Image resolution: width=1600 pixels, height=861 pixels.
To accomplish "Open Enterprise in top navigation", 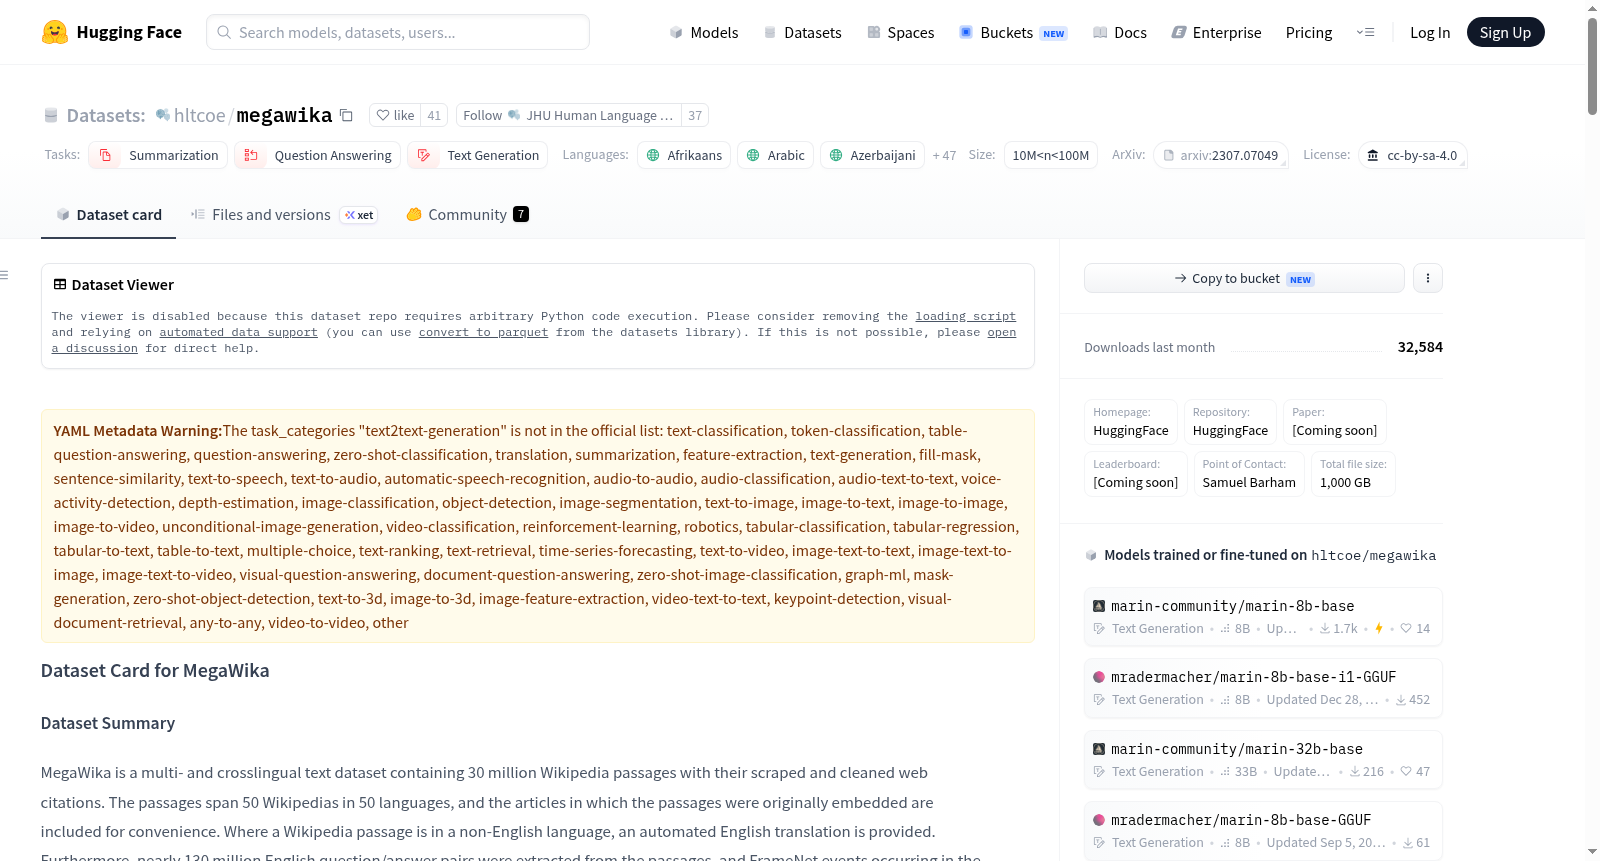I will 1216,32.
